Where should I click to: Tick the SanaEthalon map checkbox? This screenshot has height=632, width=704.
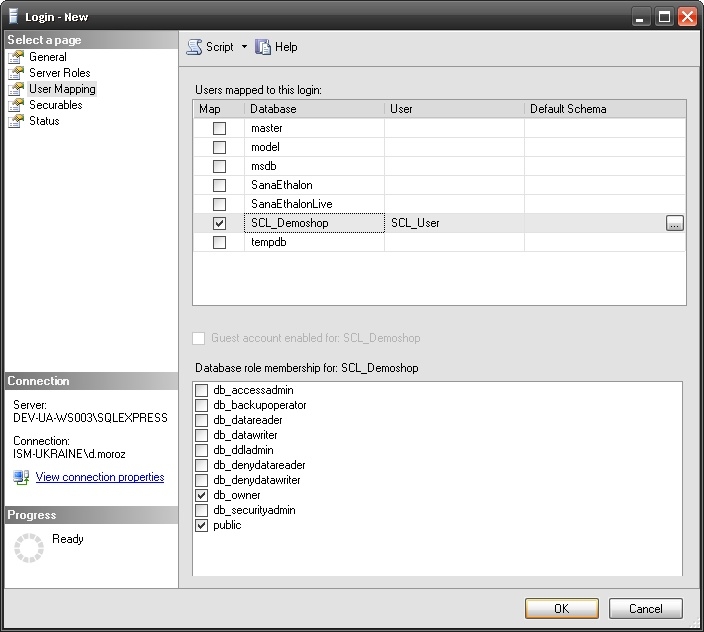click(x=219, y=185)
